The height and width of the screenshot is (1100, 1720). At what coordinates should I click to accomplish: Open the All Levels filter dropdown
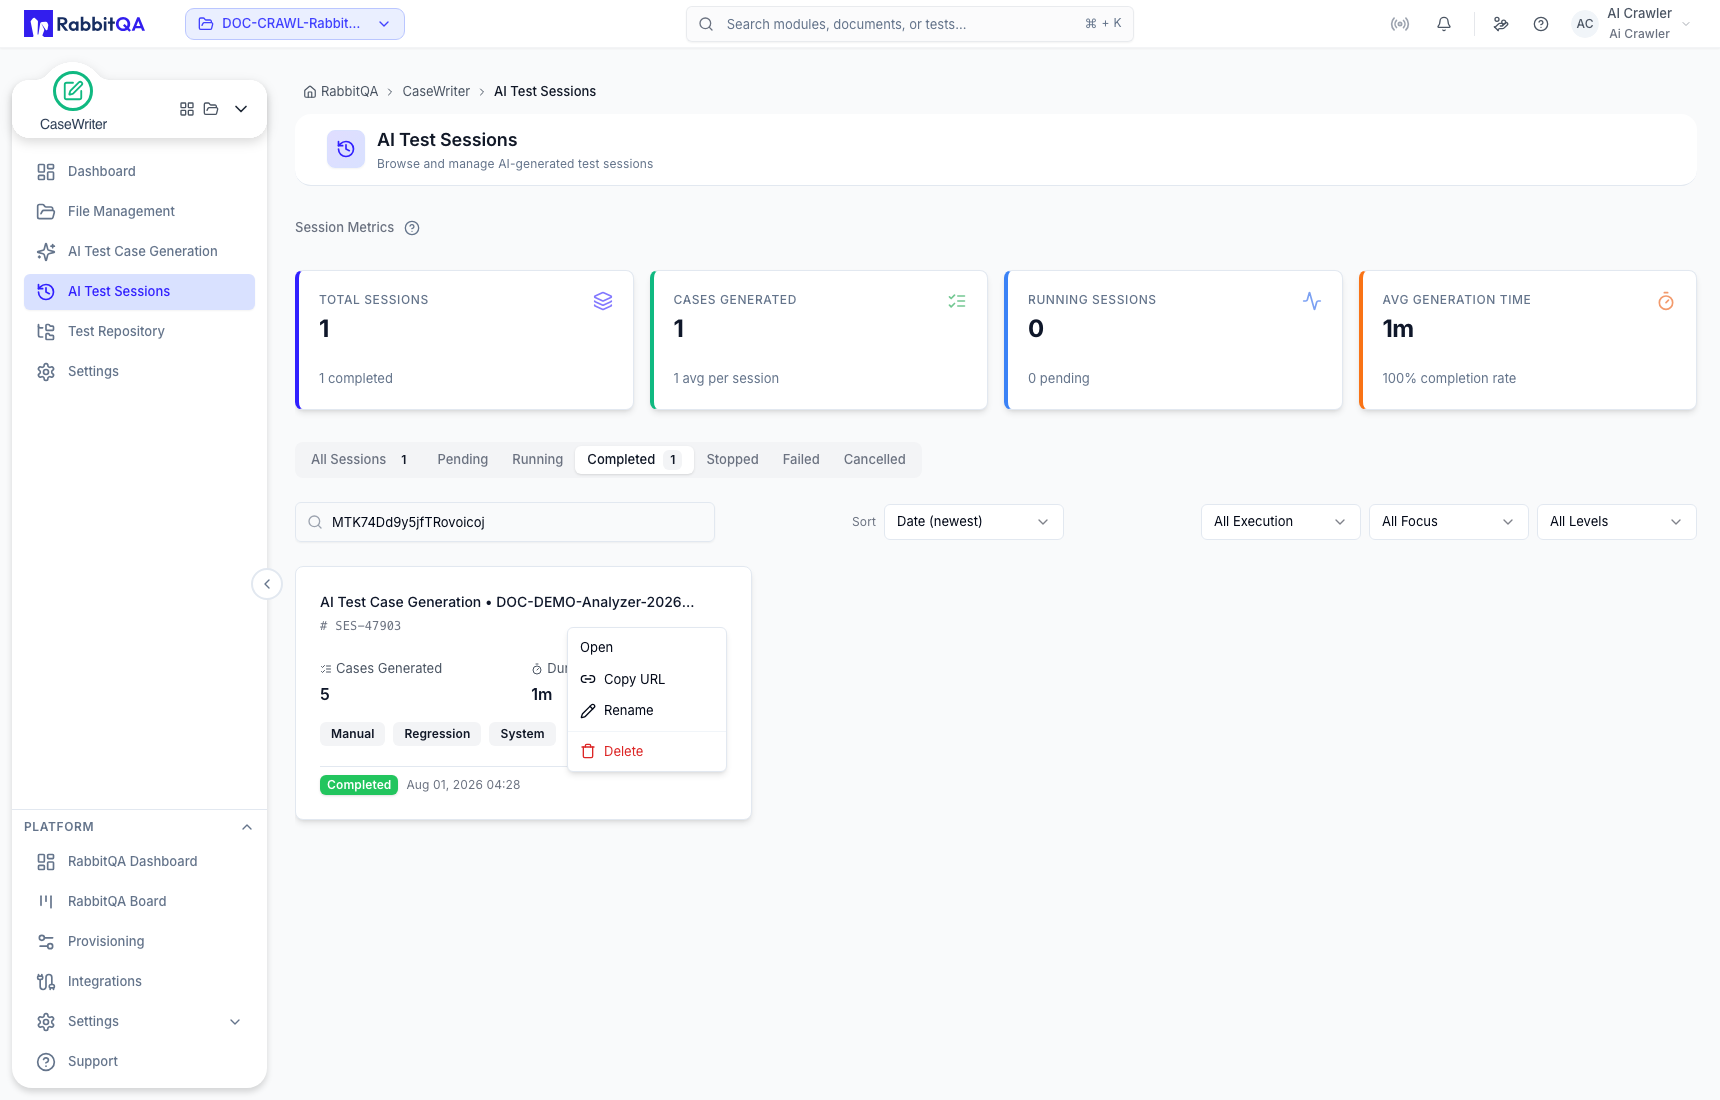tap(1616, 522)
